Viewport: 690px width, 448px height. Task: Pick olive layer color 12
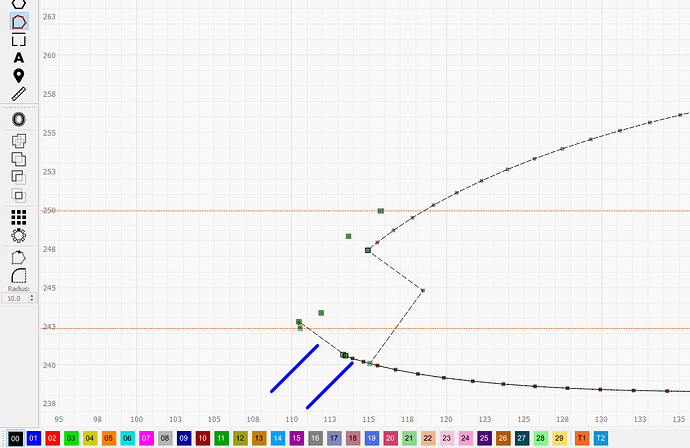coord(240,438)
